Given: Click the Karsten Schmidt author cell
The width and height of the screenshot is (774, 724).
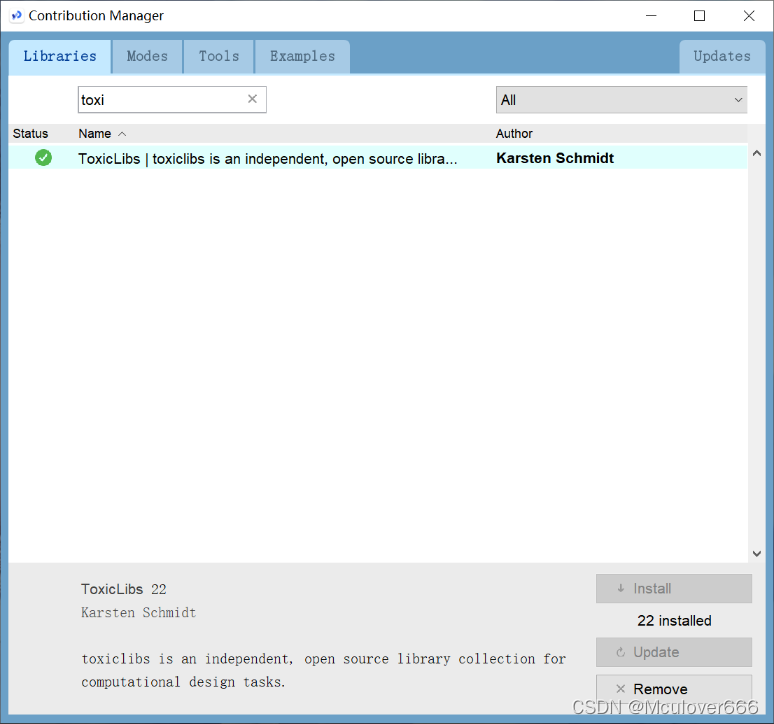Looking at the screenshot, I should coord(555,158).
